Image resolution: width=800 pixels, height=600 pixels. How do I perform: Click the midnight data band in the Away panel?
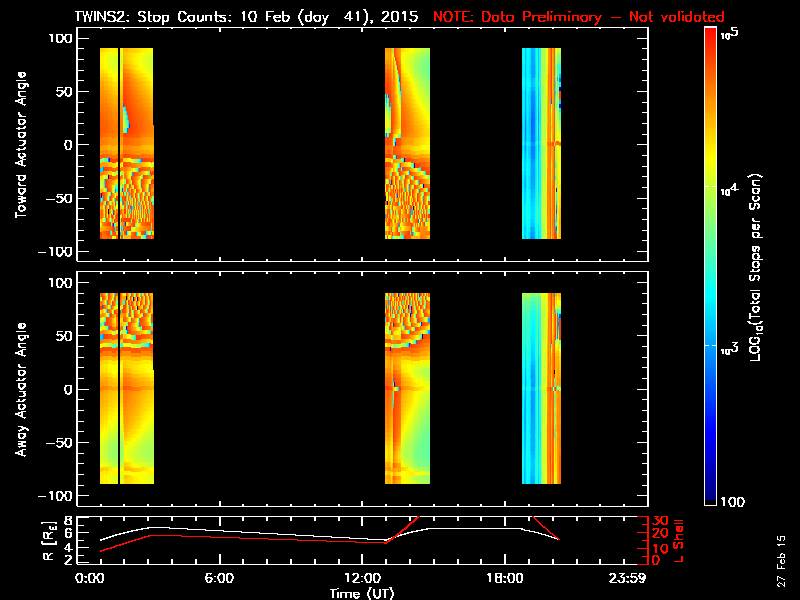click(127, 388)
